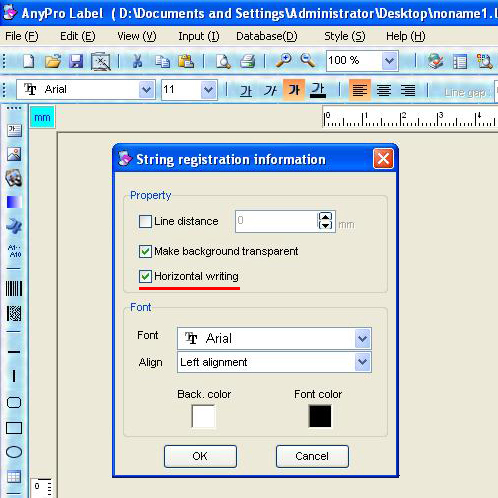498x498 pixels.
Task: Open the Align dropdown showing Left alignment
Action: tap(362, 362)
